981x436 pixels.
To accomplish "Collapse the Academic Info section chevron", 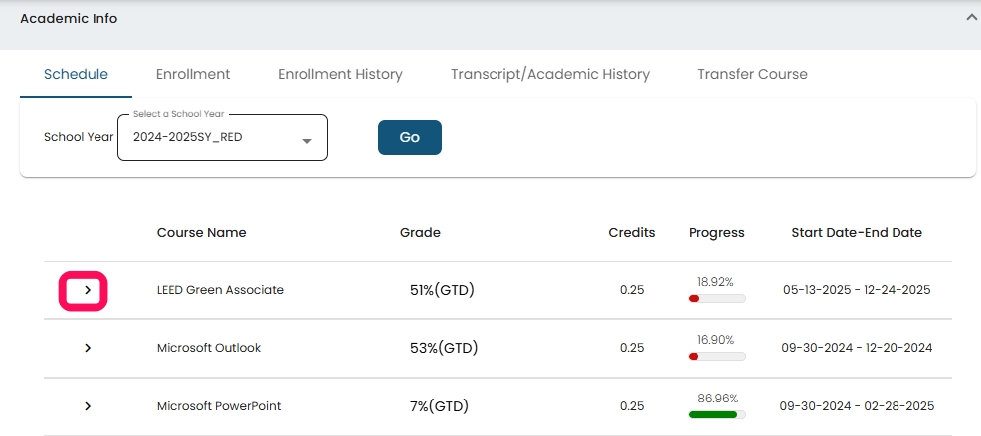I will click(x=970, y=17).
